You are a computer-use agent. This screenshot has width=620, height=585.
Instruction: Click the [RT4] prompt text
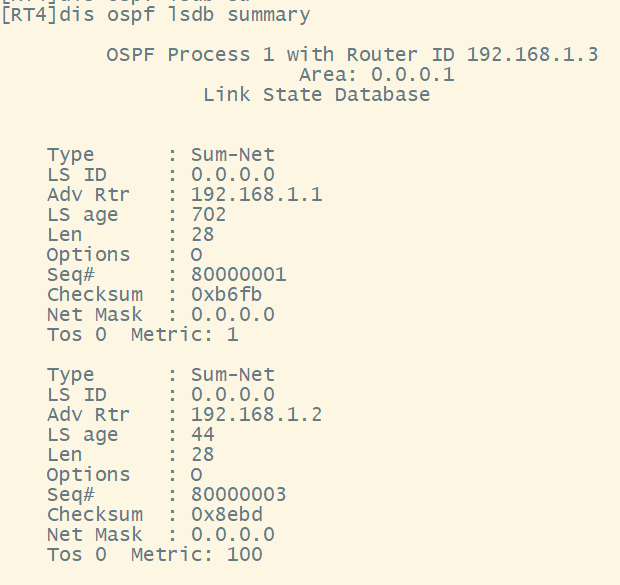click(x=24, y=15)
